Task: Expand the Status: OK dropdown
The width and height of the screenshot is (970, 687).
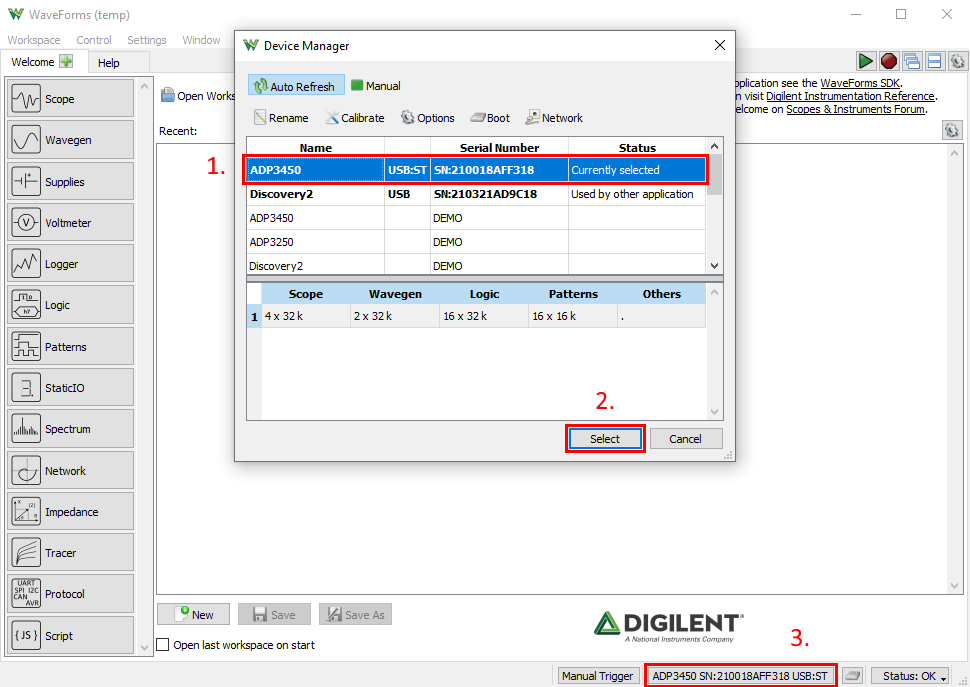Action: point(910,676)
